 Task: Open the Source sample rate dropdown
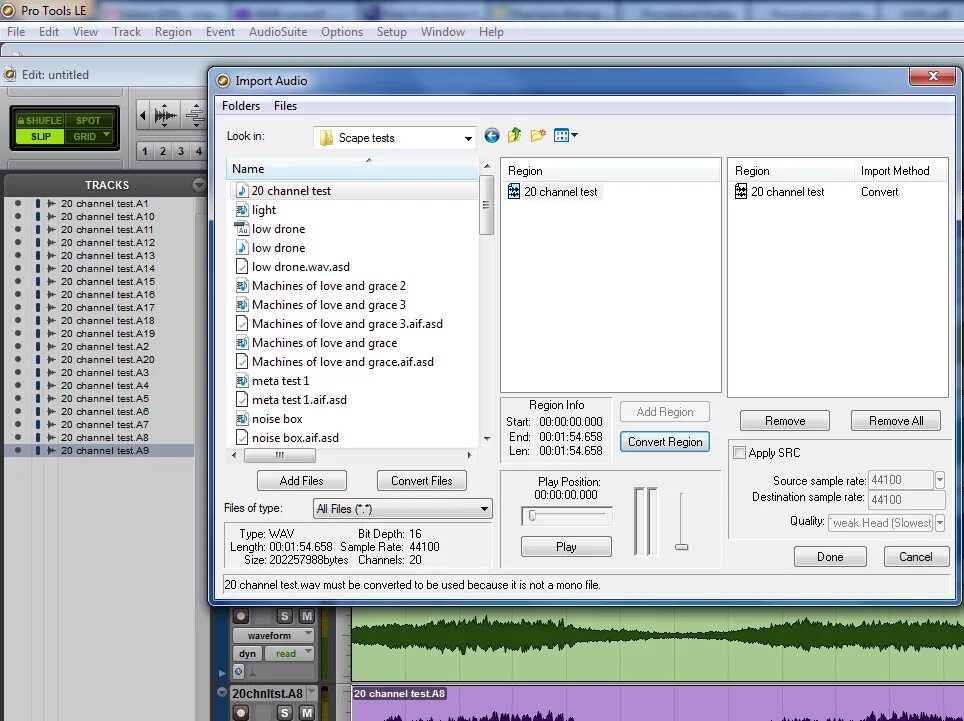pos(940,479)
